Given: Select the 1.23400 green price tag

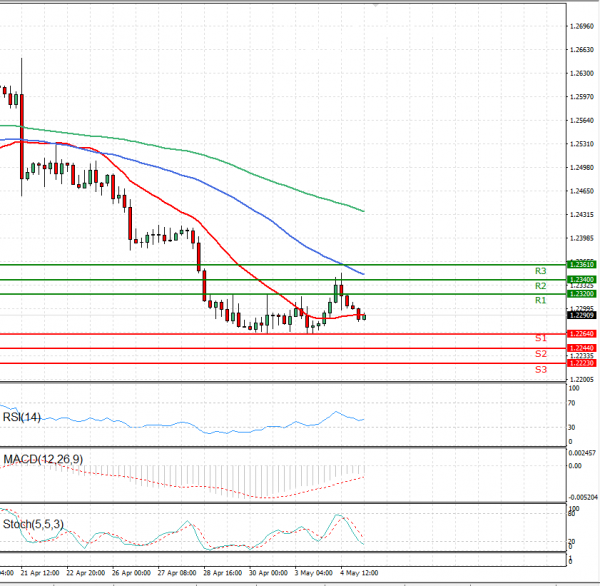Looking at the screenshot, I should click(581, 279).
